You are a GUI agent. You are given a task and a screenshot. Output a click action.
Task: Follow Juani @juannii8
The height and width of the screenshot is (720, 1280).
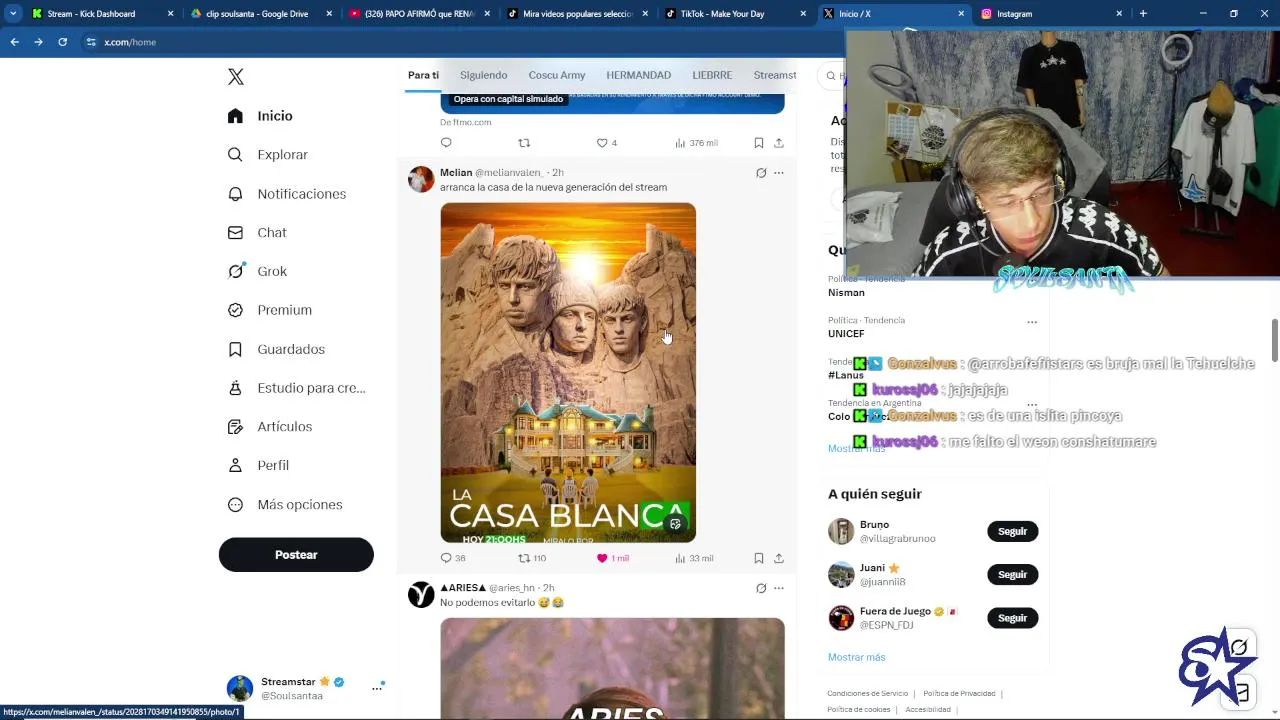tap(1012, 574)
